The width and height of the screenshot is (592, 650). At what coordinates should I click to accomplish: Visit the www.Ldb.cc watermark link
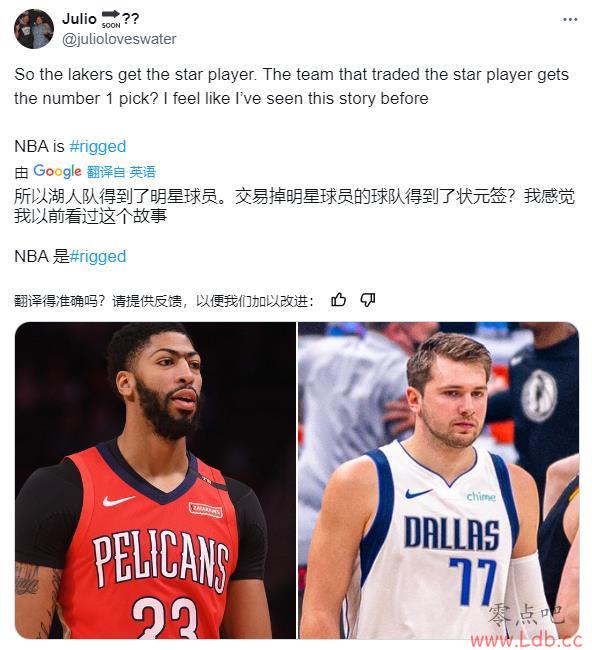tap(530, 640)
